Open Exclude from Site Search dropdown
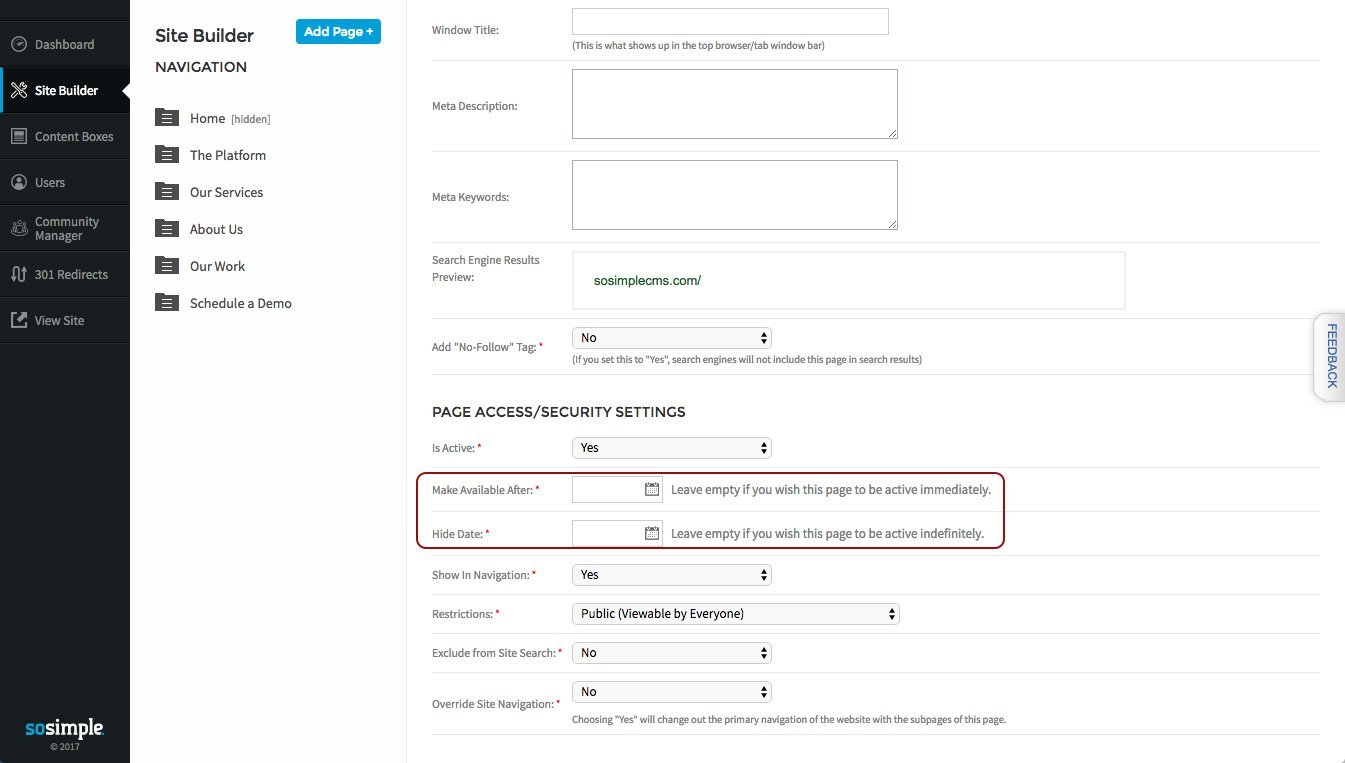The width and height of the screenshot is (1345, 763). coord(671,653)
